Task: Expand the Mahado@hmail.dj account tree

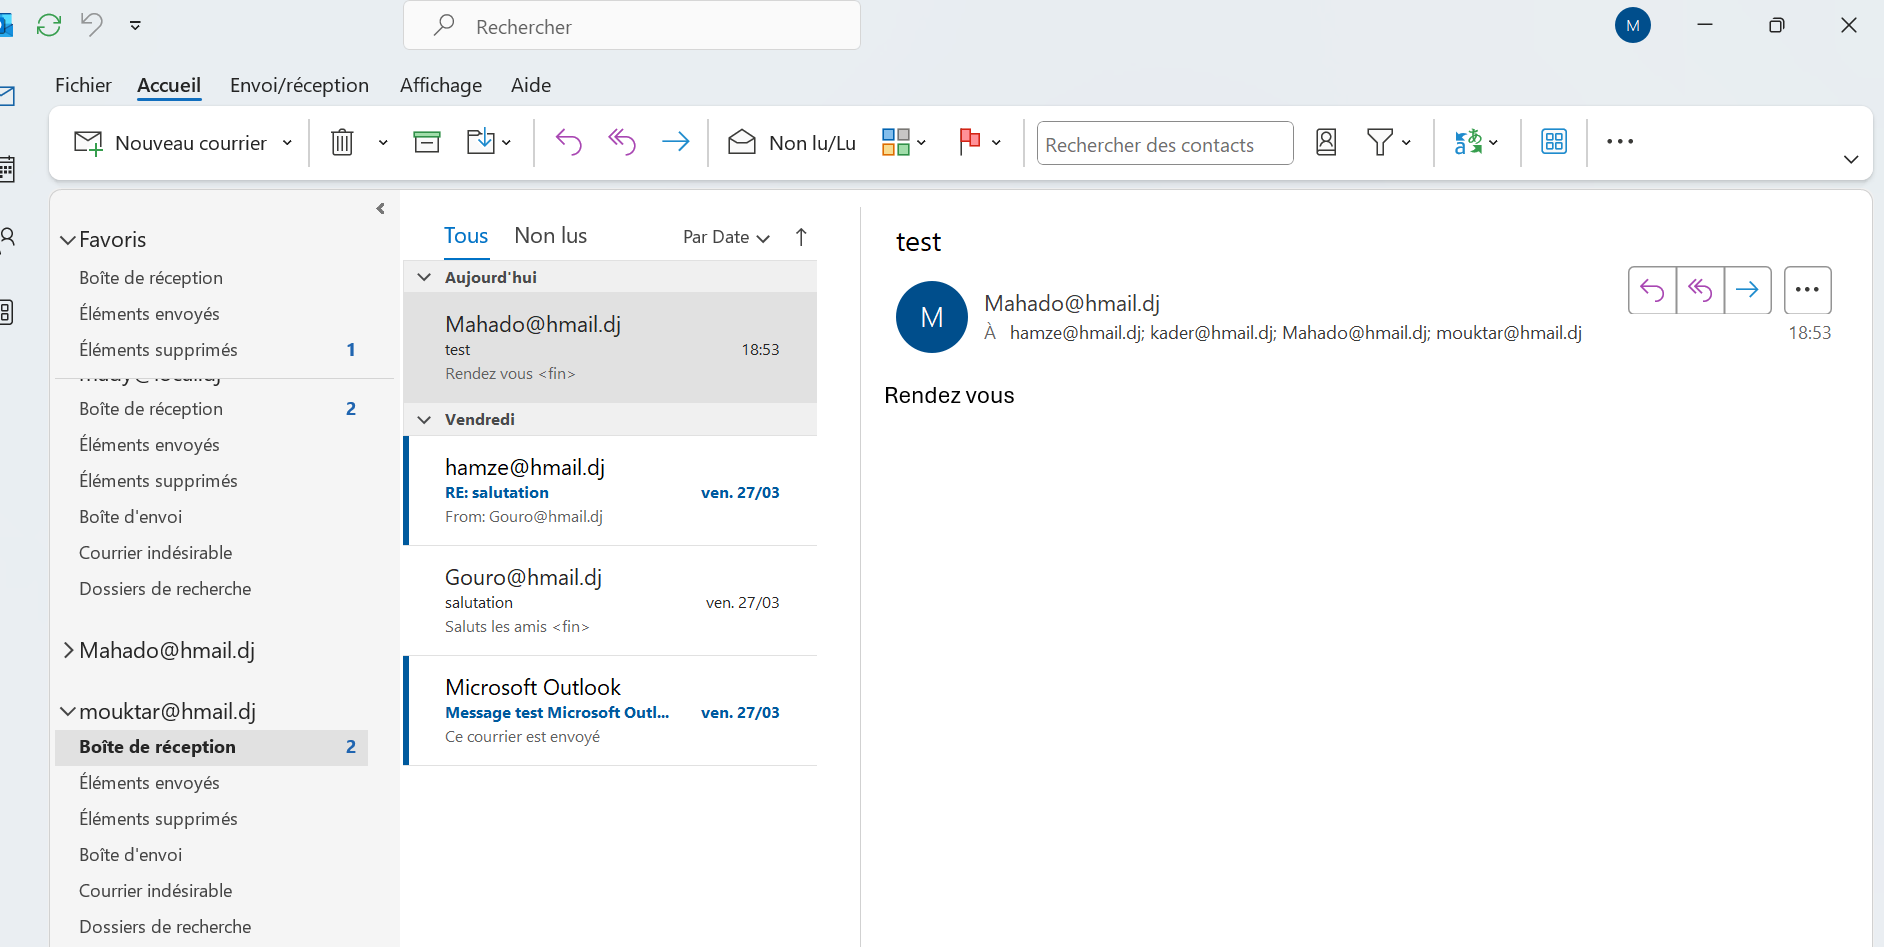Action: [68, 651]
